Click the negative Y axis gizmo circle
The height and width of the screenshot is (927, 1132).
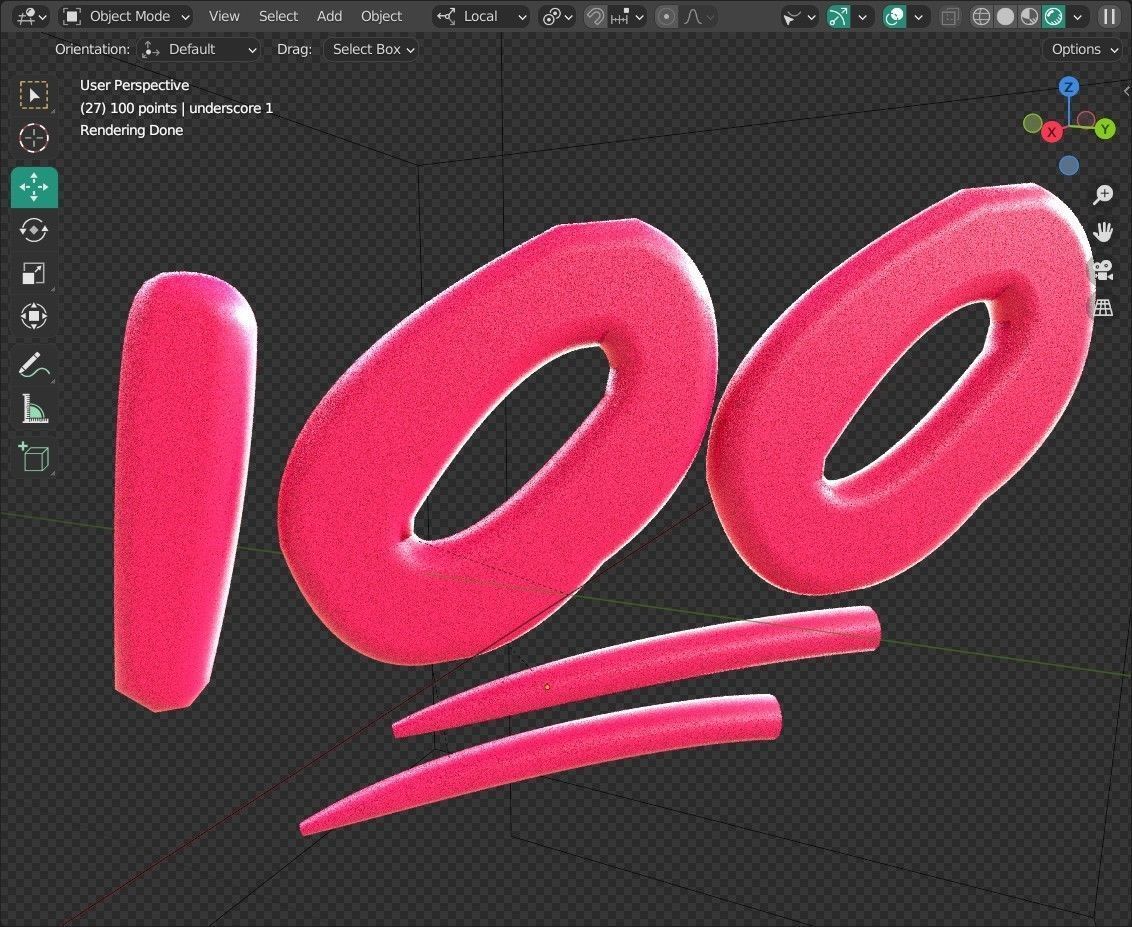(x=1033, y=123)
